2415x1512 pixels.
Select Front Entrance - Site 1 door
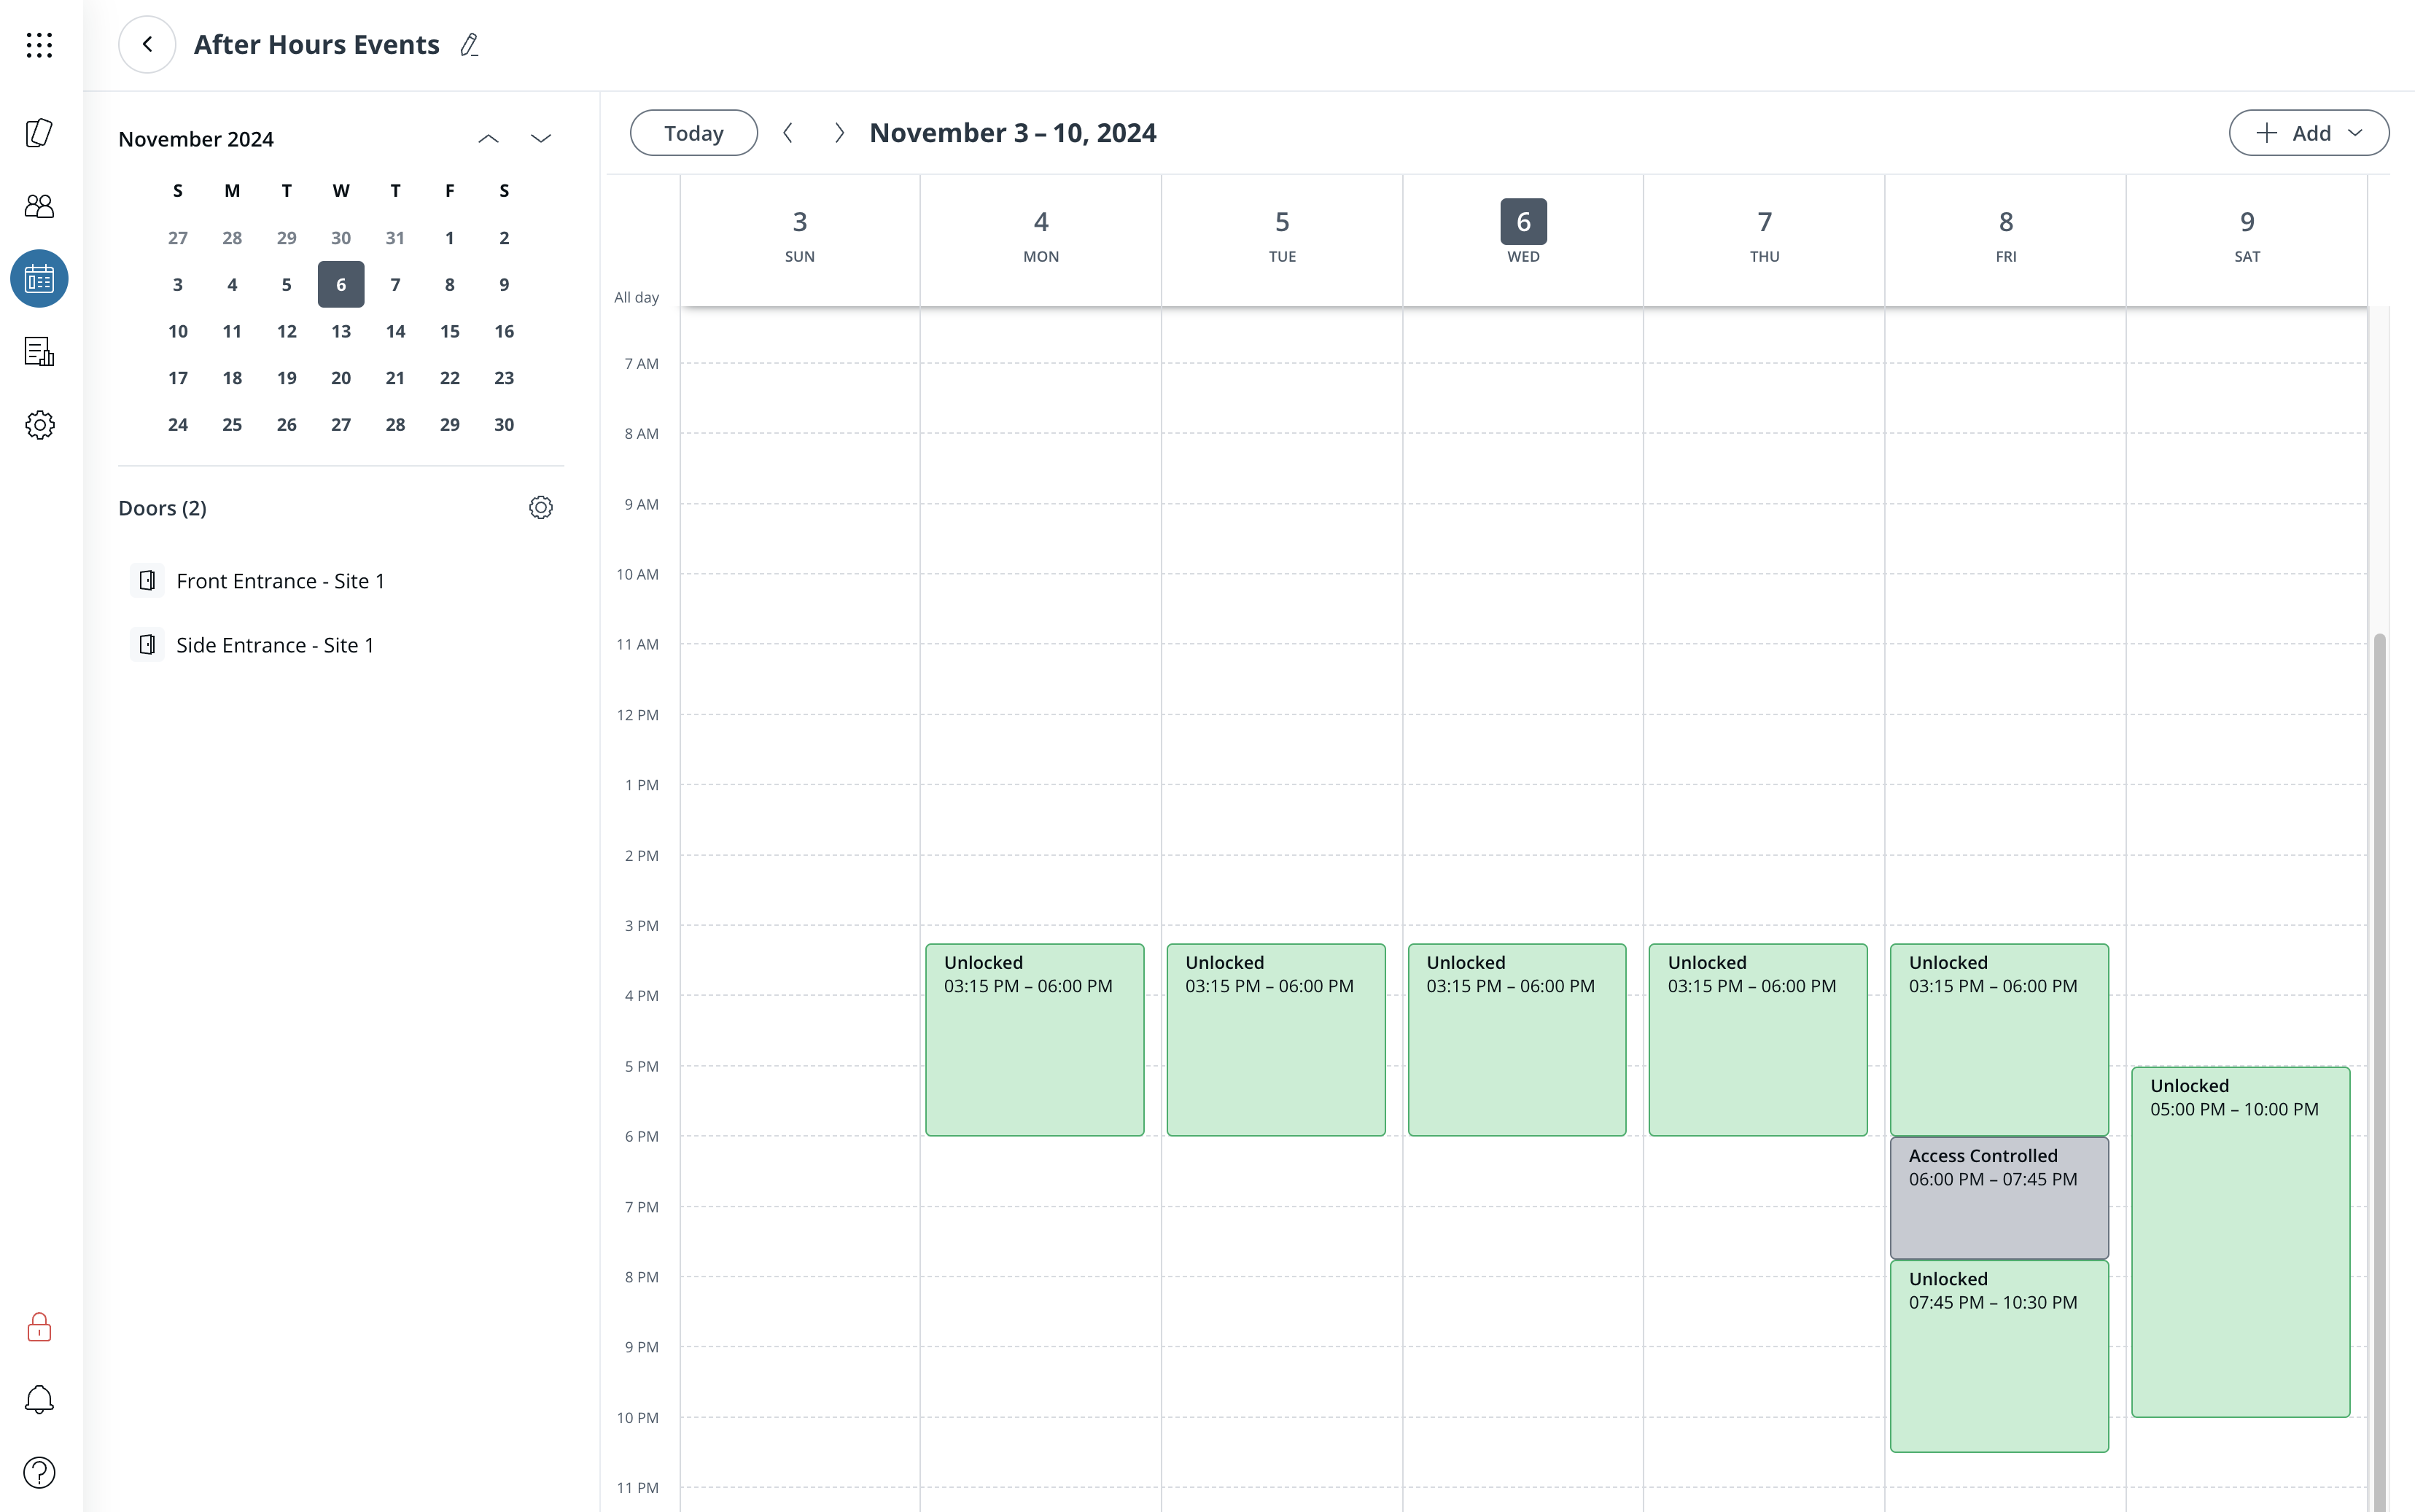[280, 581]
